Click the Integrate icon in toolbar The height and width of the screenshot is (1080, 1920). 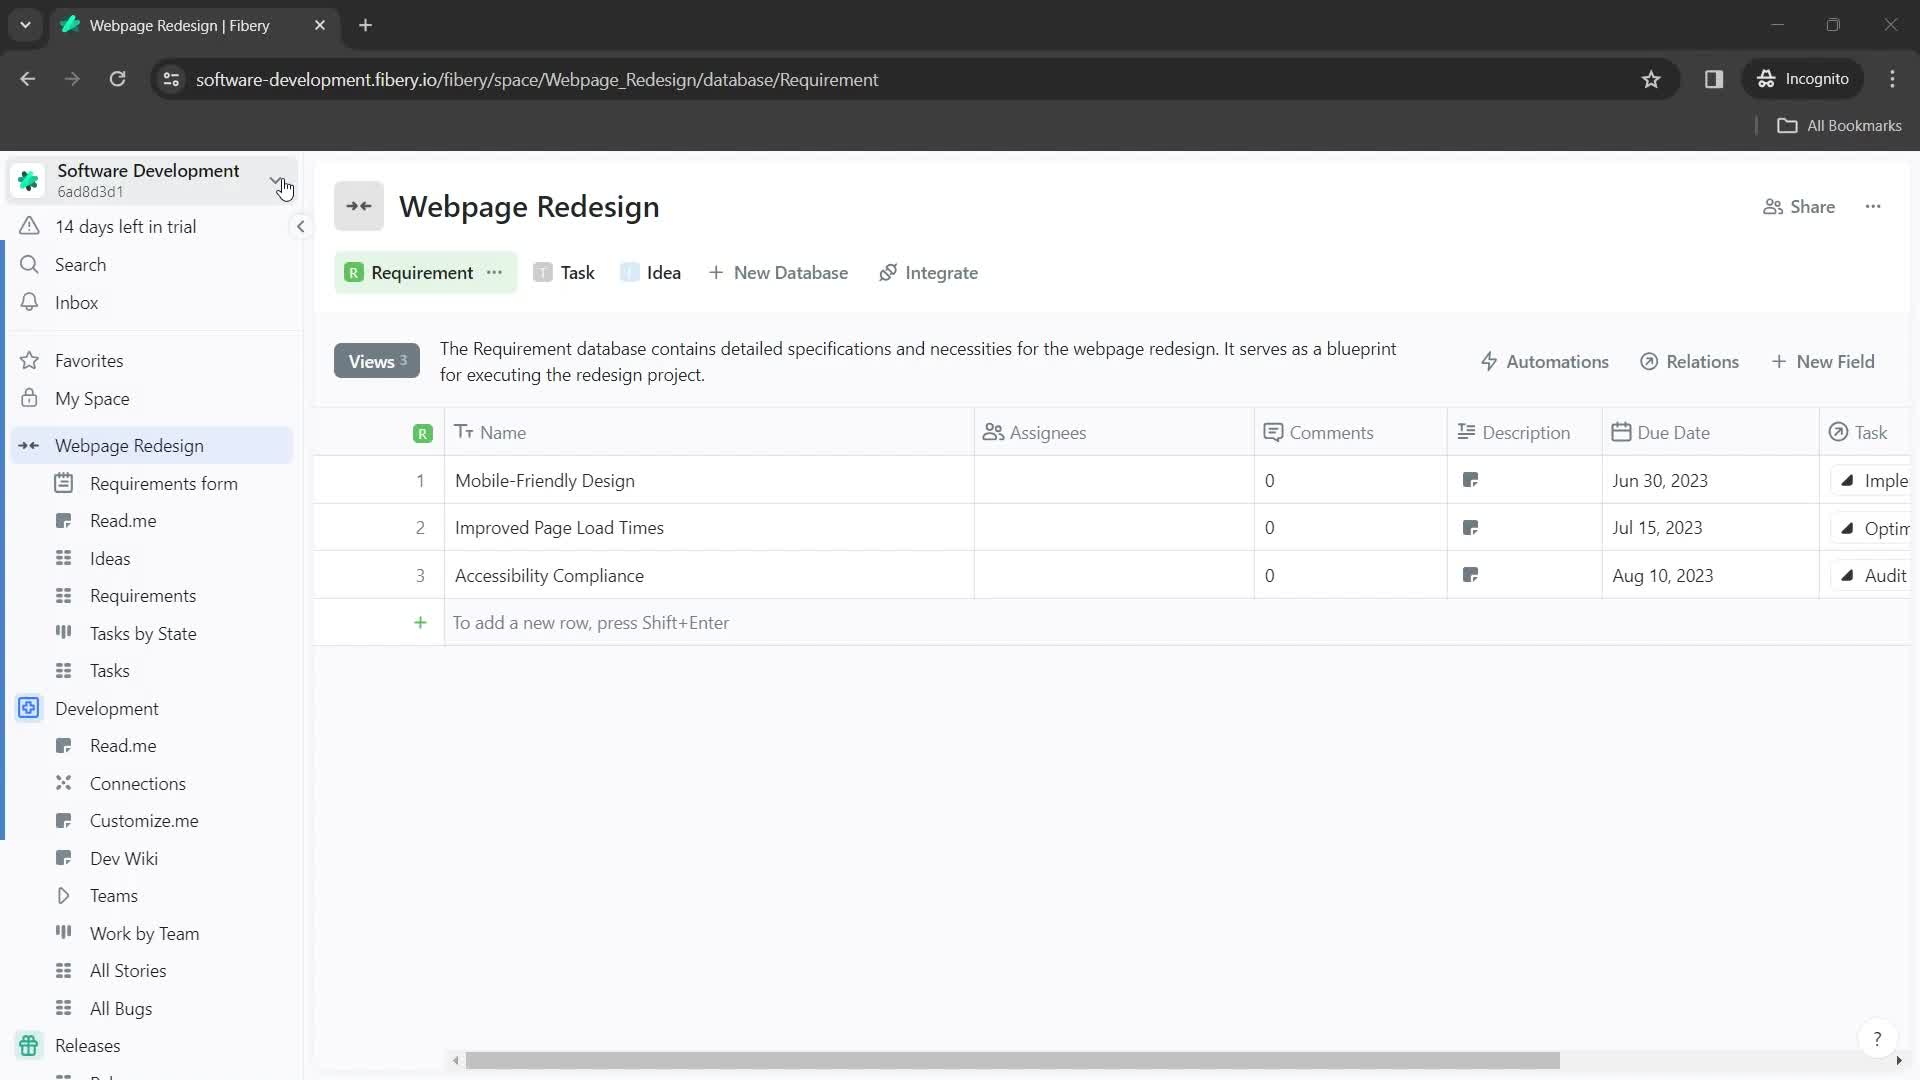pyautogui.click(x=891, y=273)
